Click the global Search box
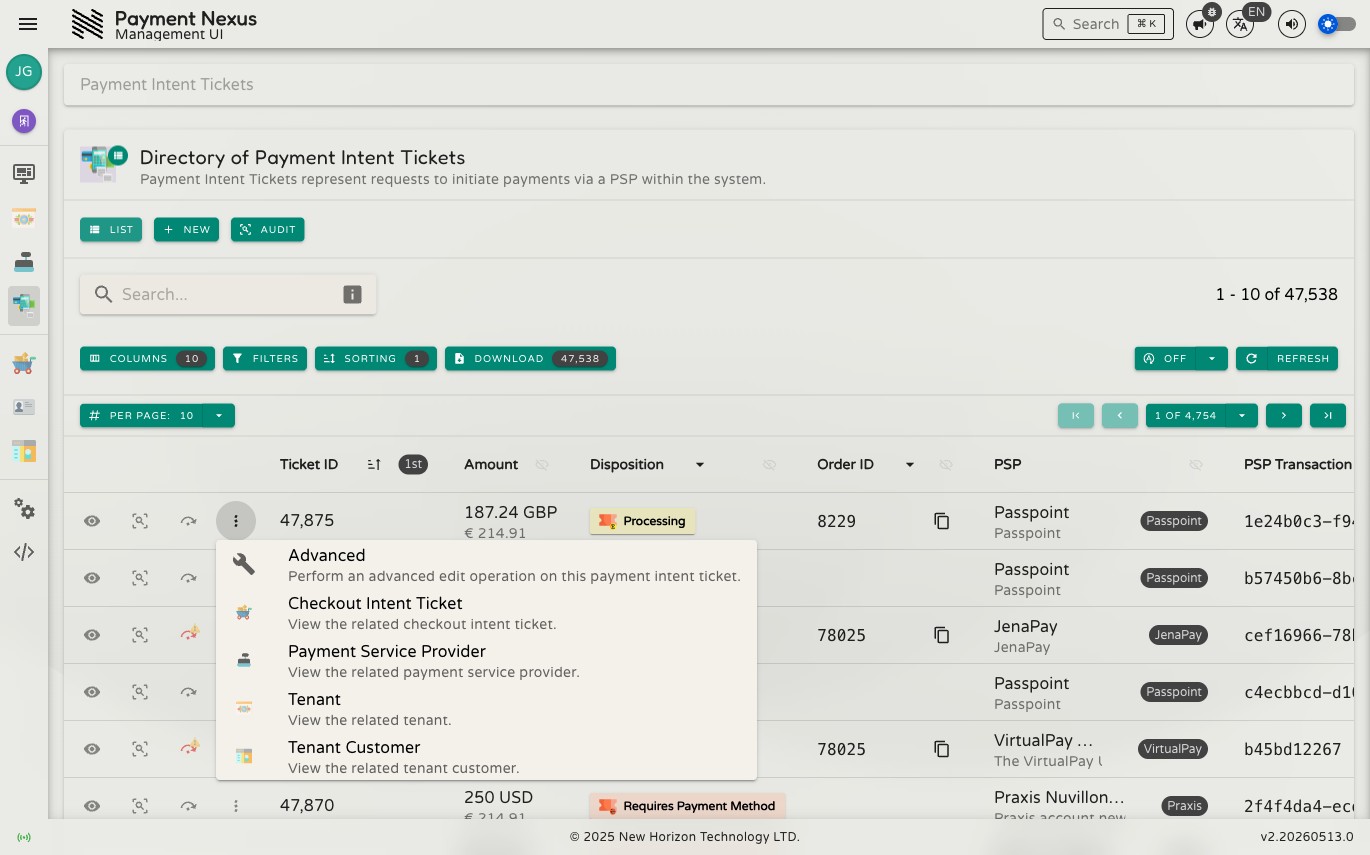This screenshot has width=1370, height=855. coord(1108,24)
